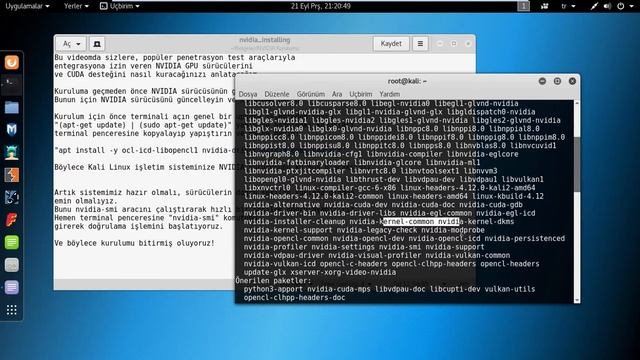
Task: Open the Düzenle menu in terminal
Action: [x=276, y=94]
